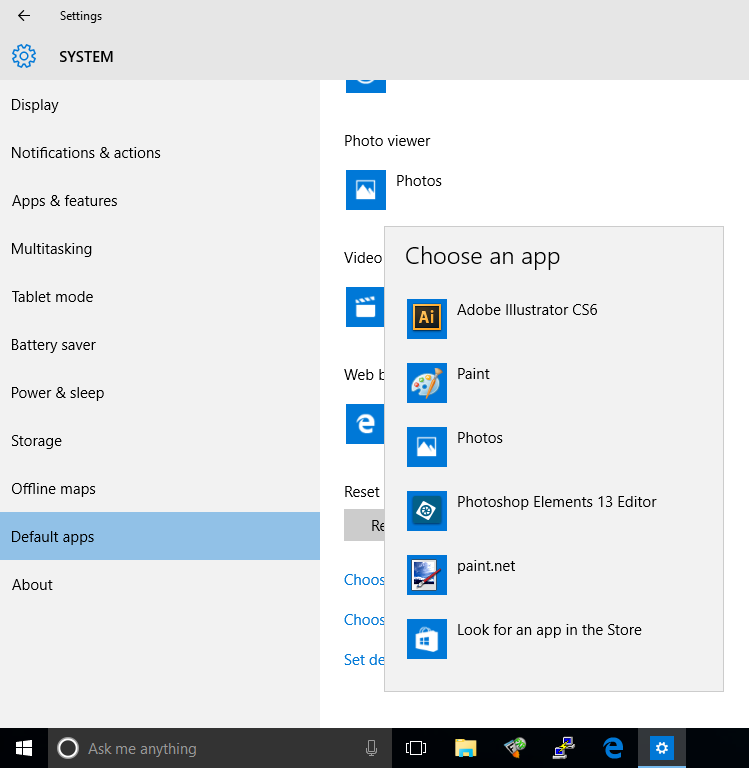Click Set defaults by app link
Screen dimensions: 749x768
(364, 660)
